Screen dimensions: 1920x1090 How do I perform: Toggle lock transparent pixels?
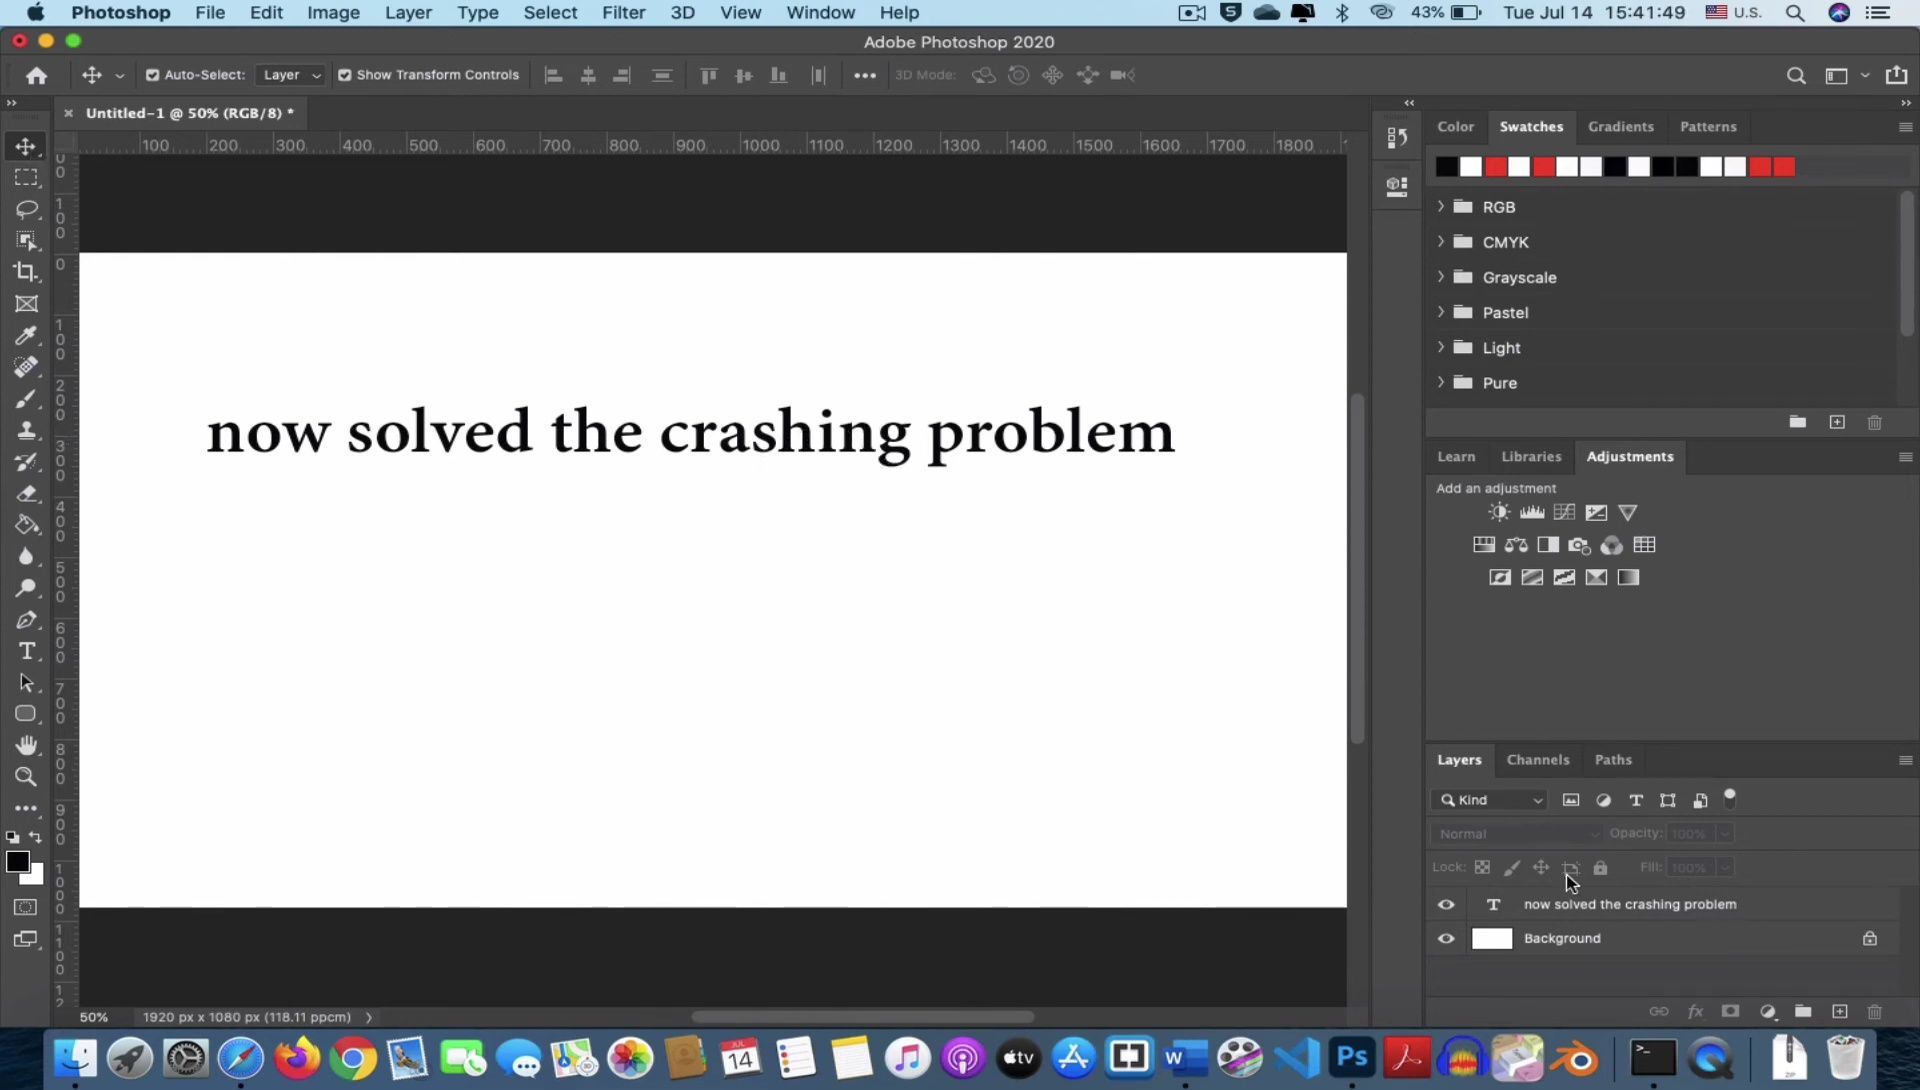(x=1482, y=868)
